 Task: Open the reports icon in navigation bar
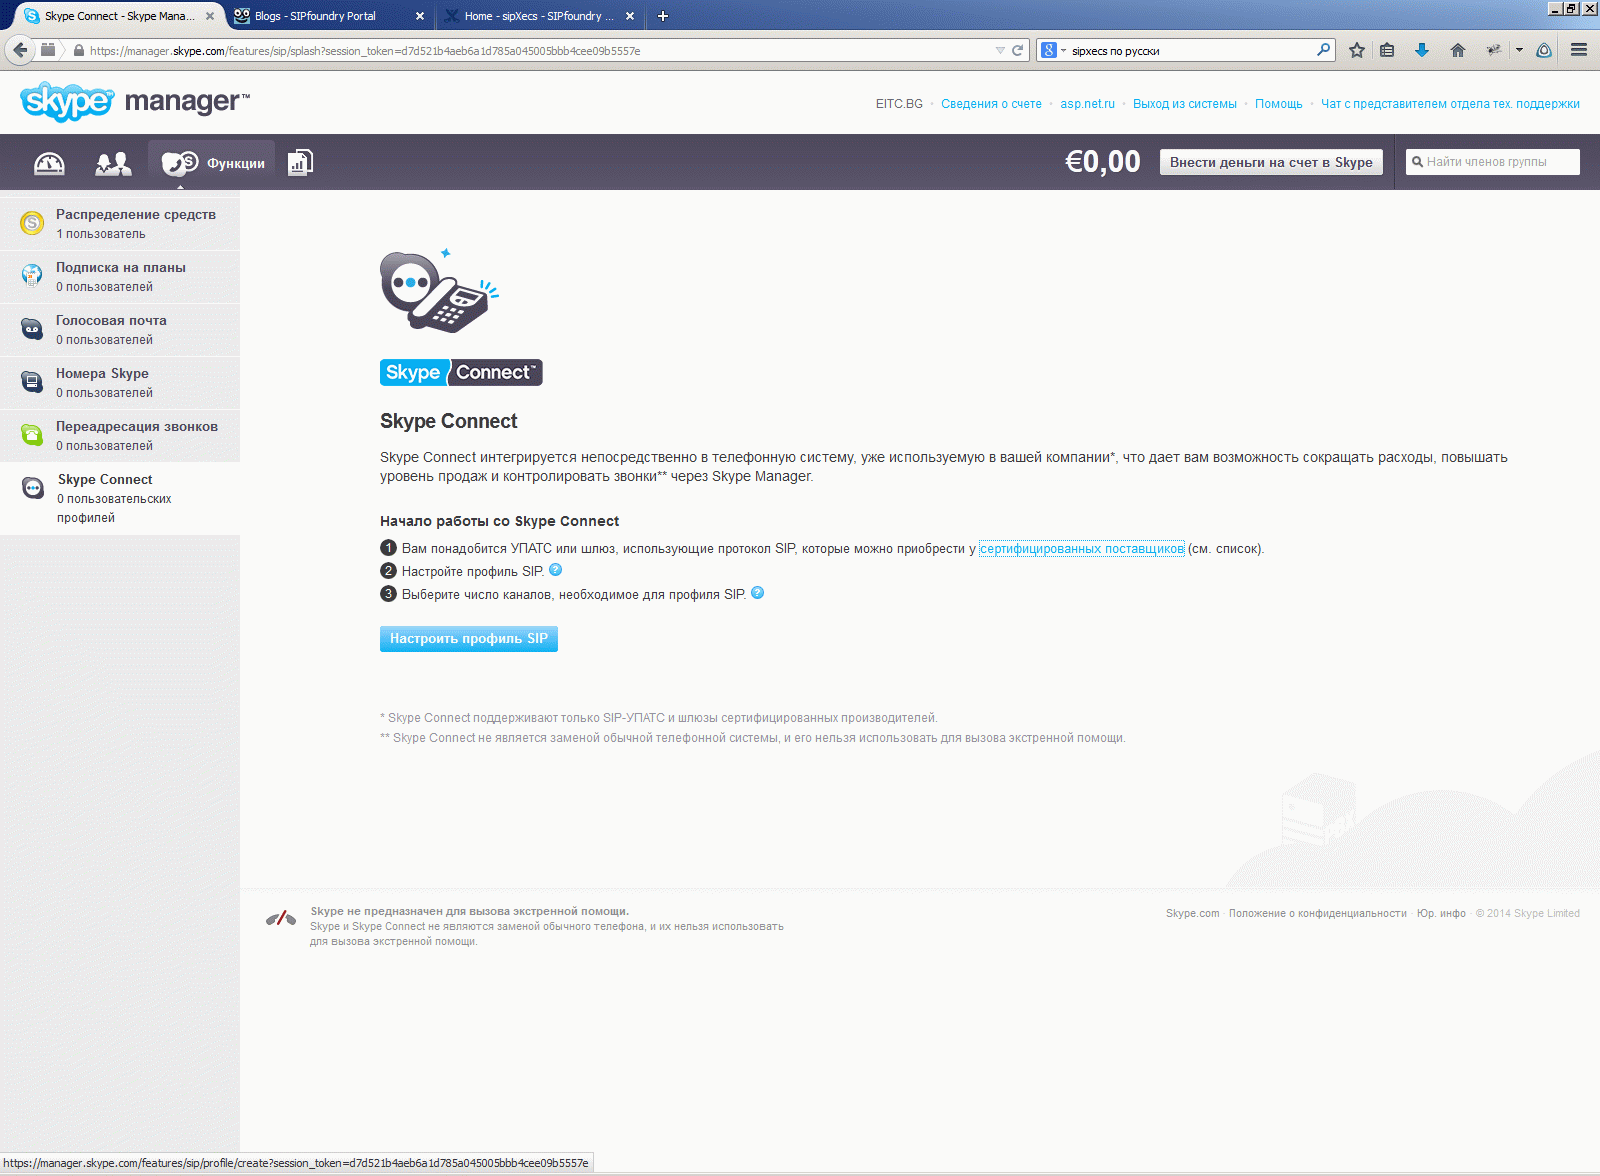click(301, 162)
